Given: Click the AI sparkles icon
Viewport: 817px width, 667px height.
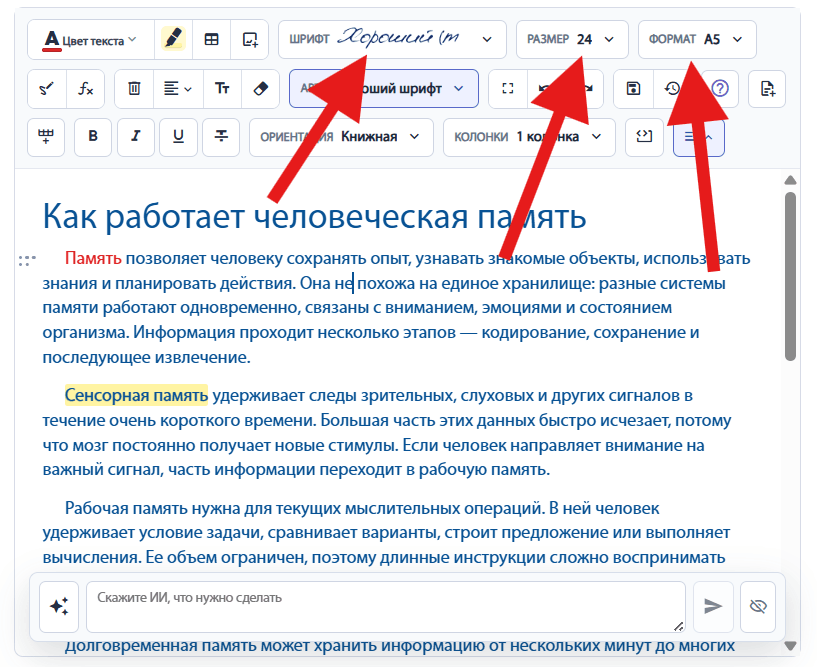Looking at the screenshot, I should click(59, 606).
